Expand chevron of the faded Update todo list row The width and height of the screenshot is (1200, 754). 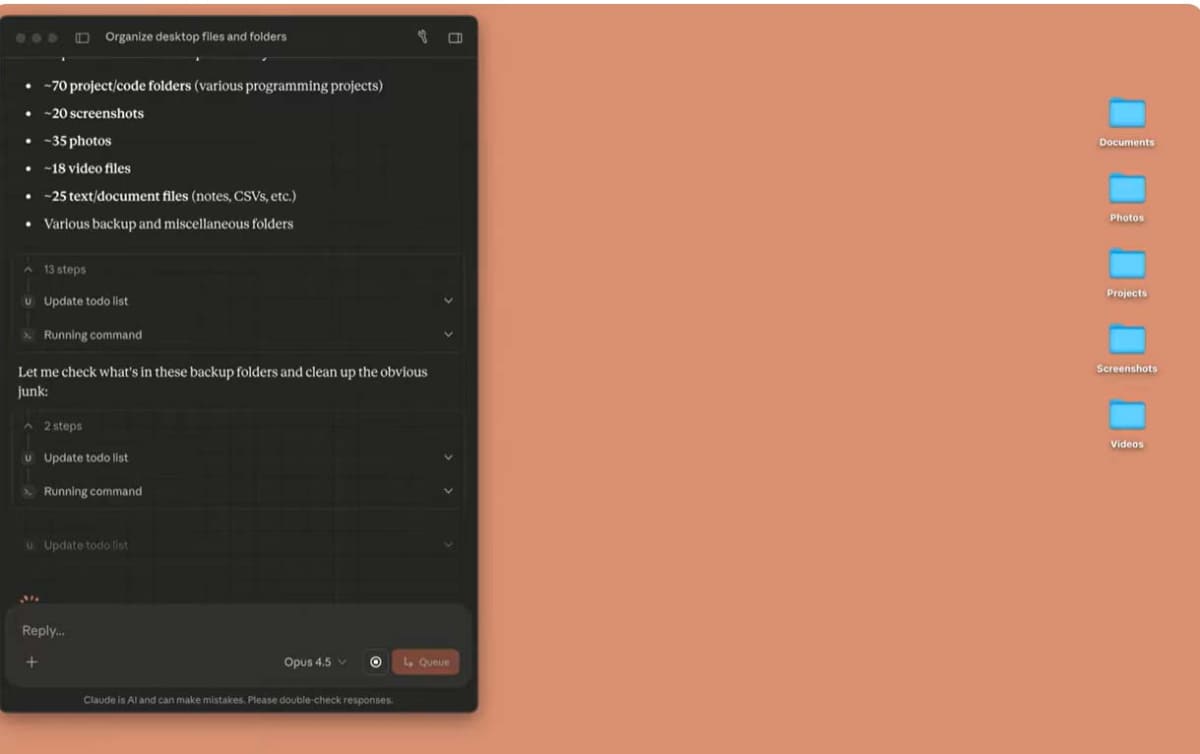point(448,545)
